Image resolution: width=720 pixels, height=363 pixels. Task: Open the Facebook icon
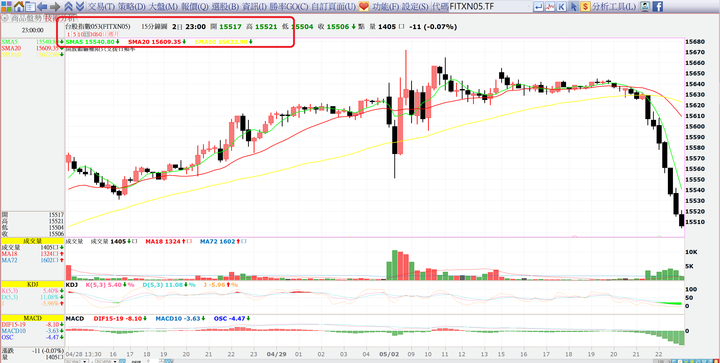point(658,6)
